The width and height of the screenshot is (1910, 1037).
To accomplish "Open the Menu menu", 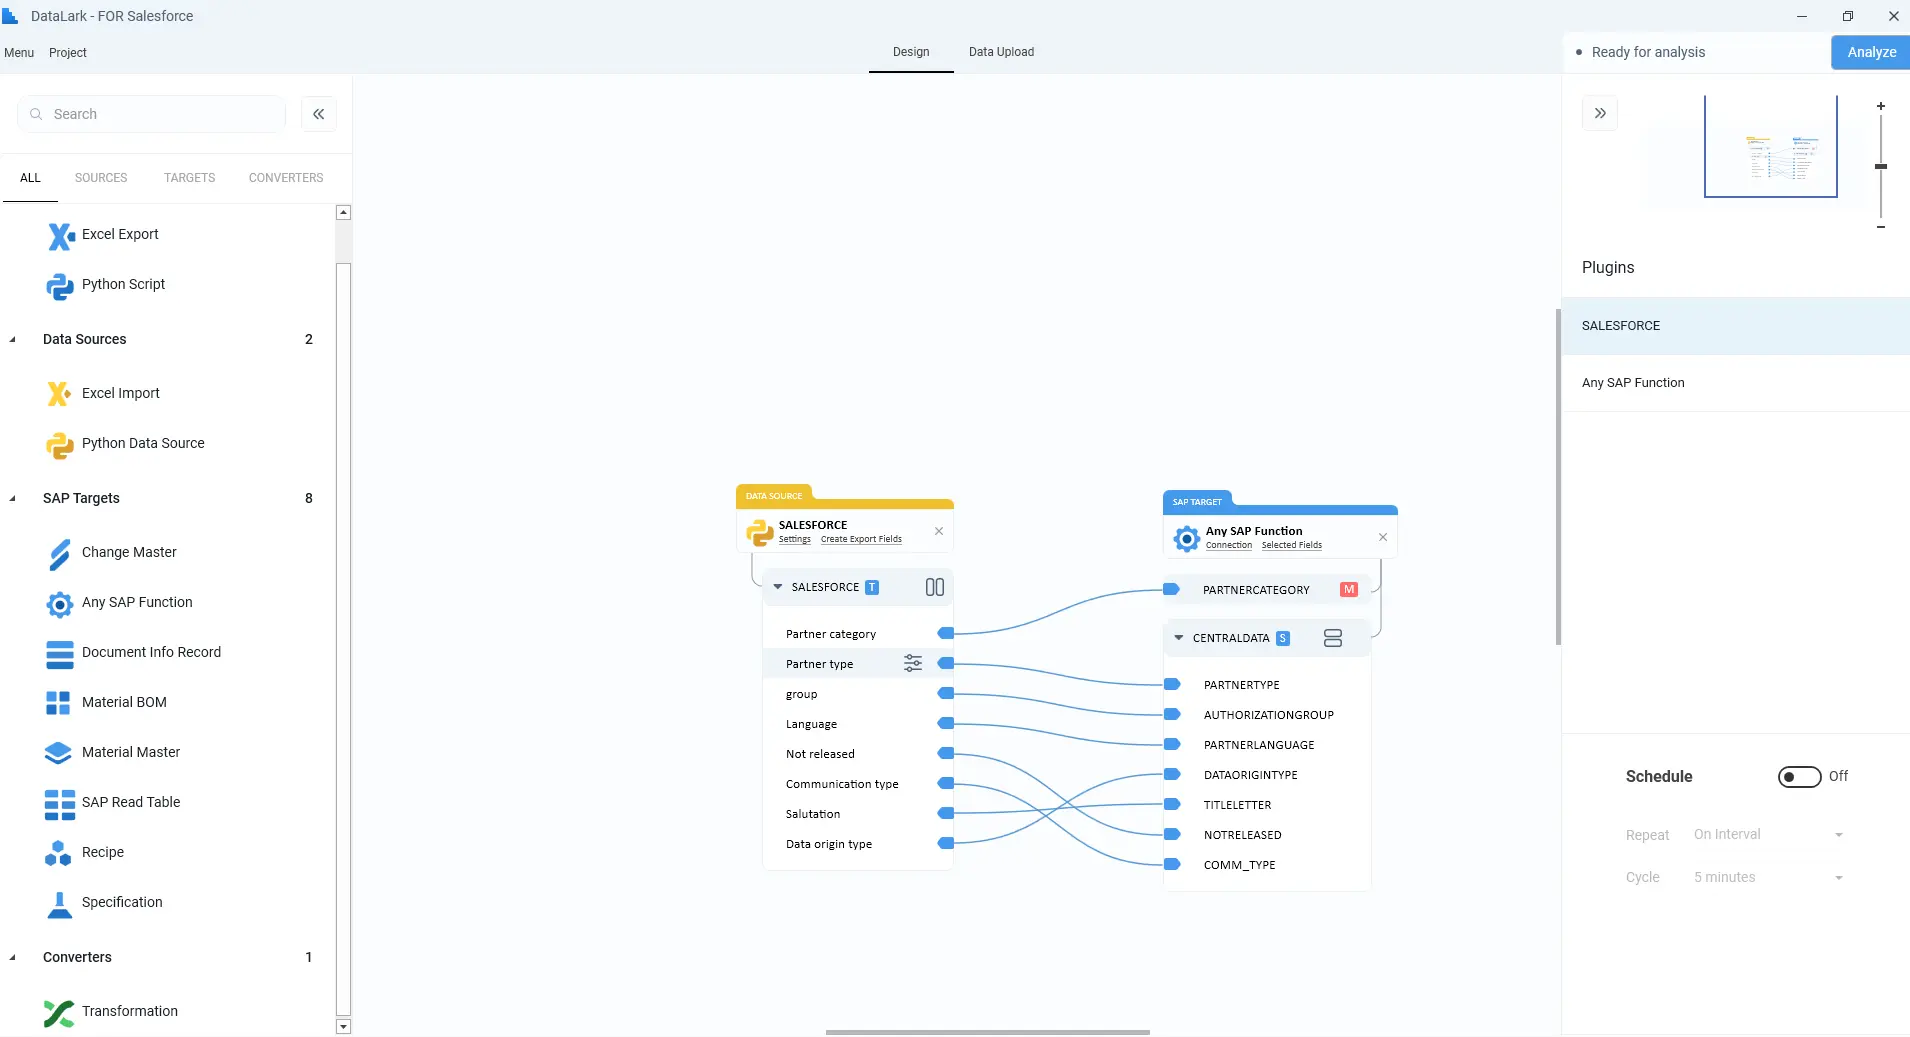I will click(x=19, y=53).
